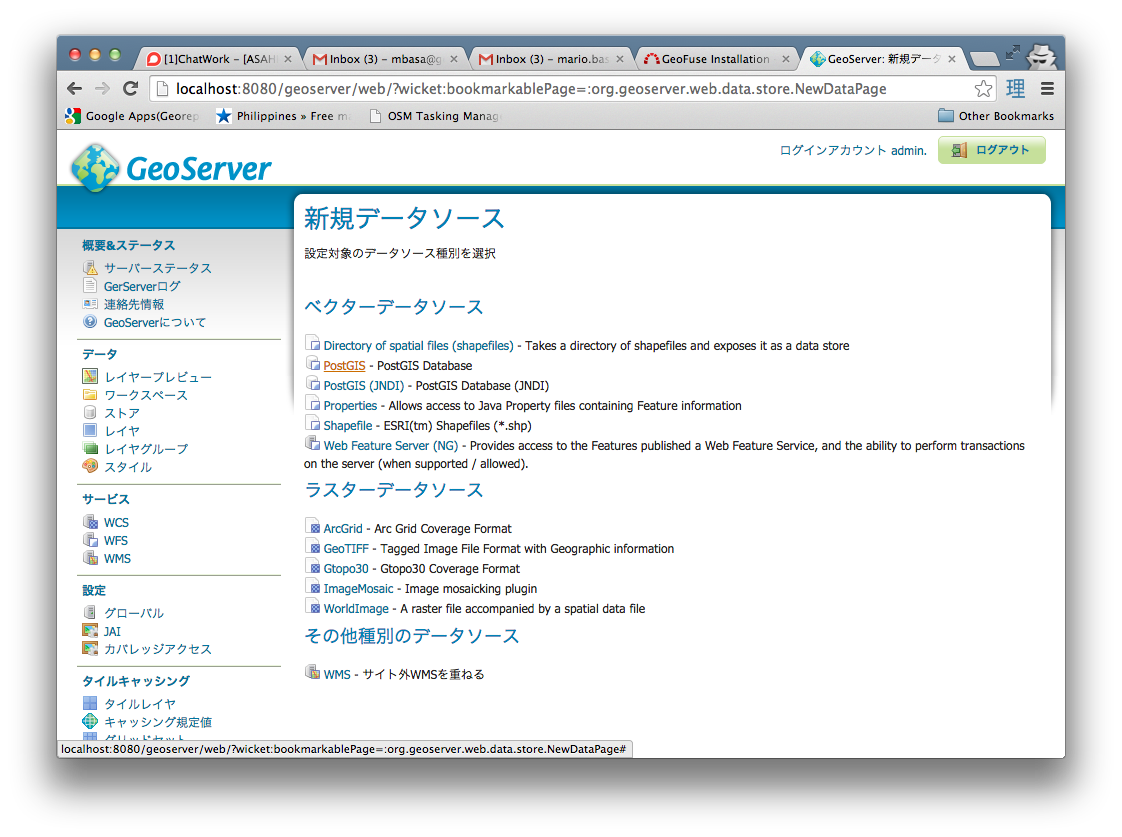The height and width of the screenshot is (837, 1122).
Task: Click the ストア database icon
Action: pos(90,413)
